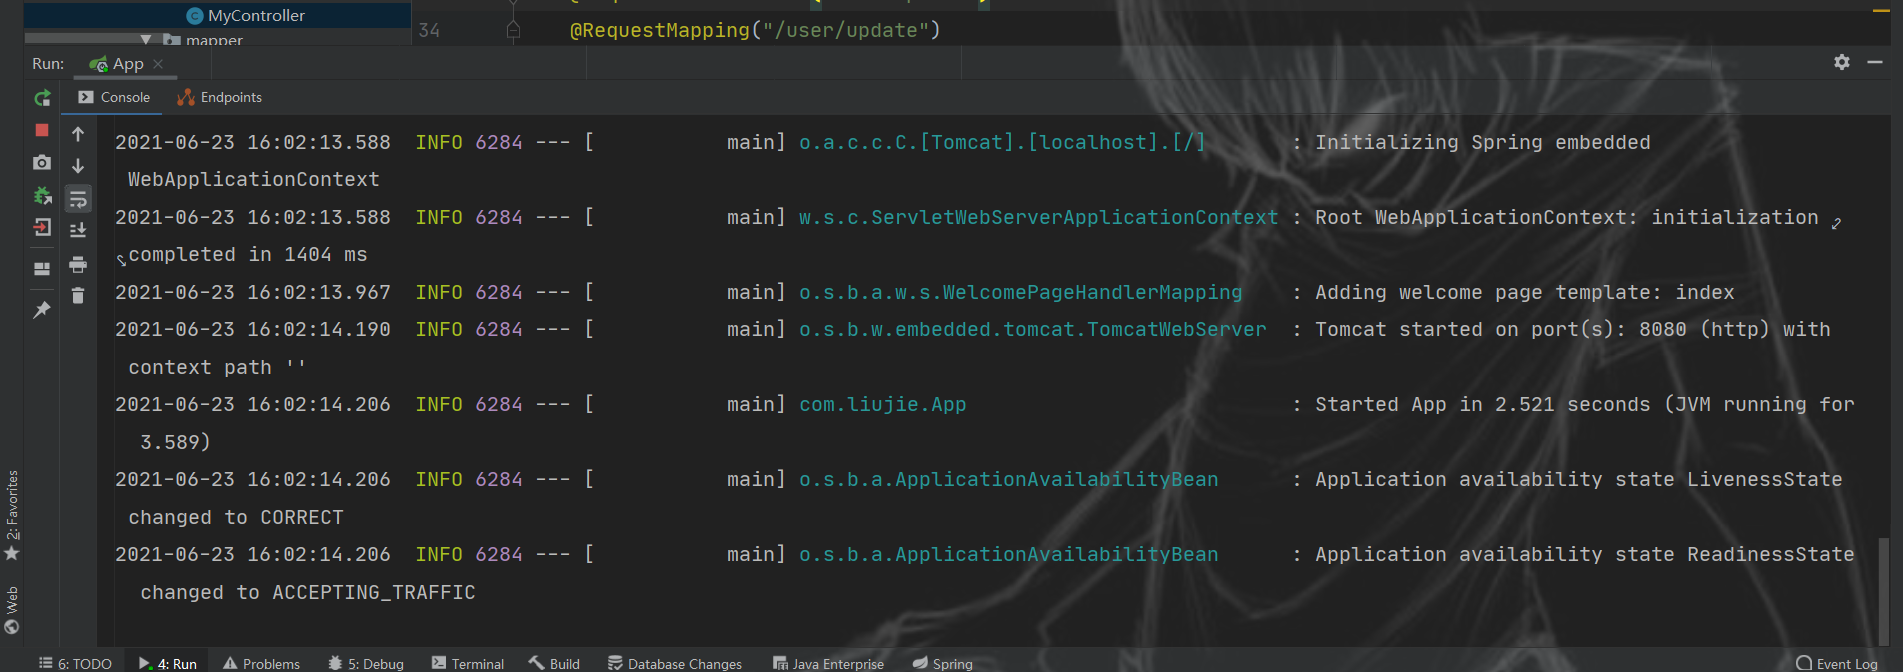Open the 6: TODO tool window

75,663
